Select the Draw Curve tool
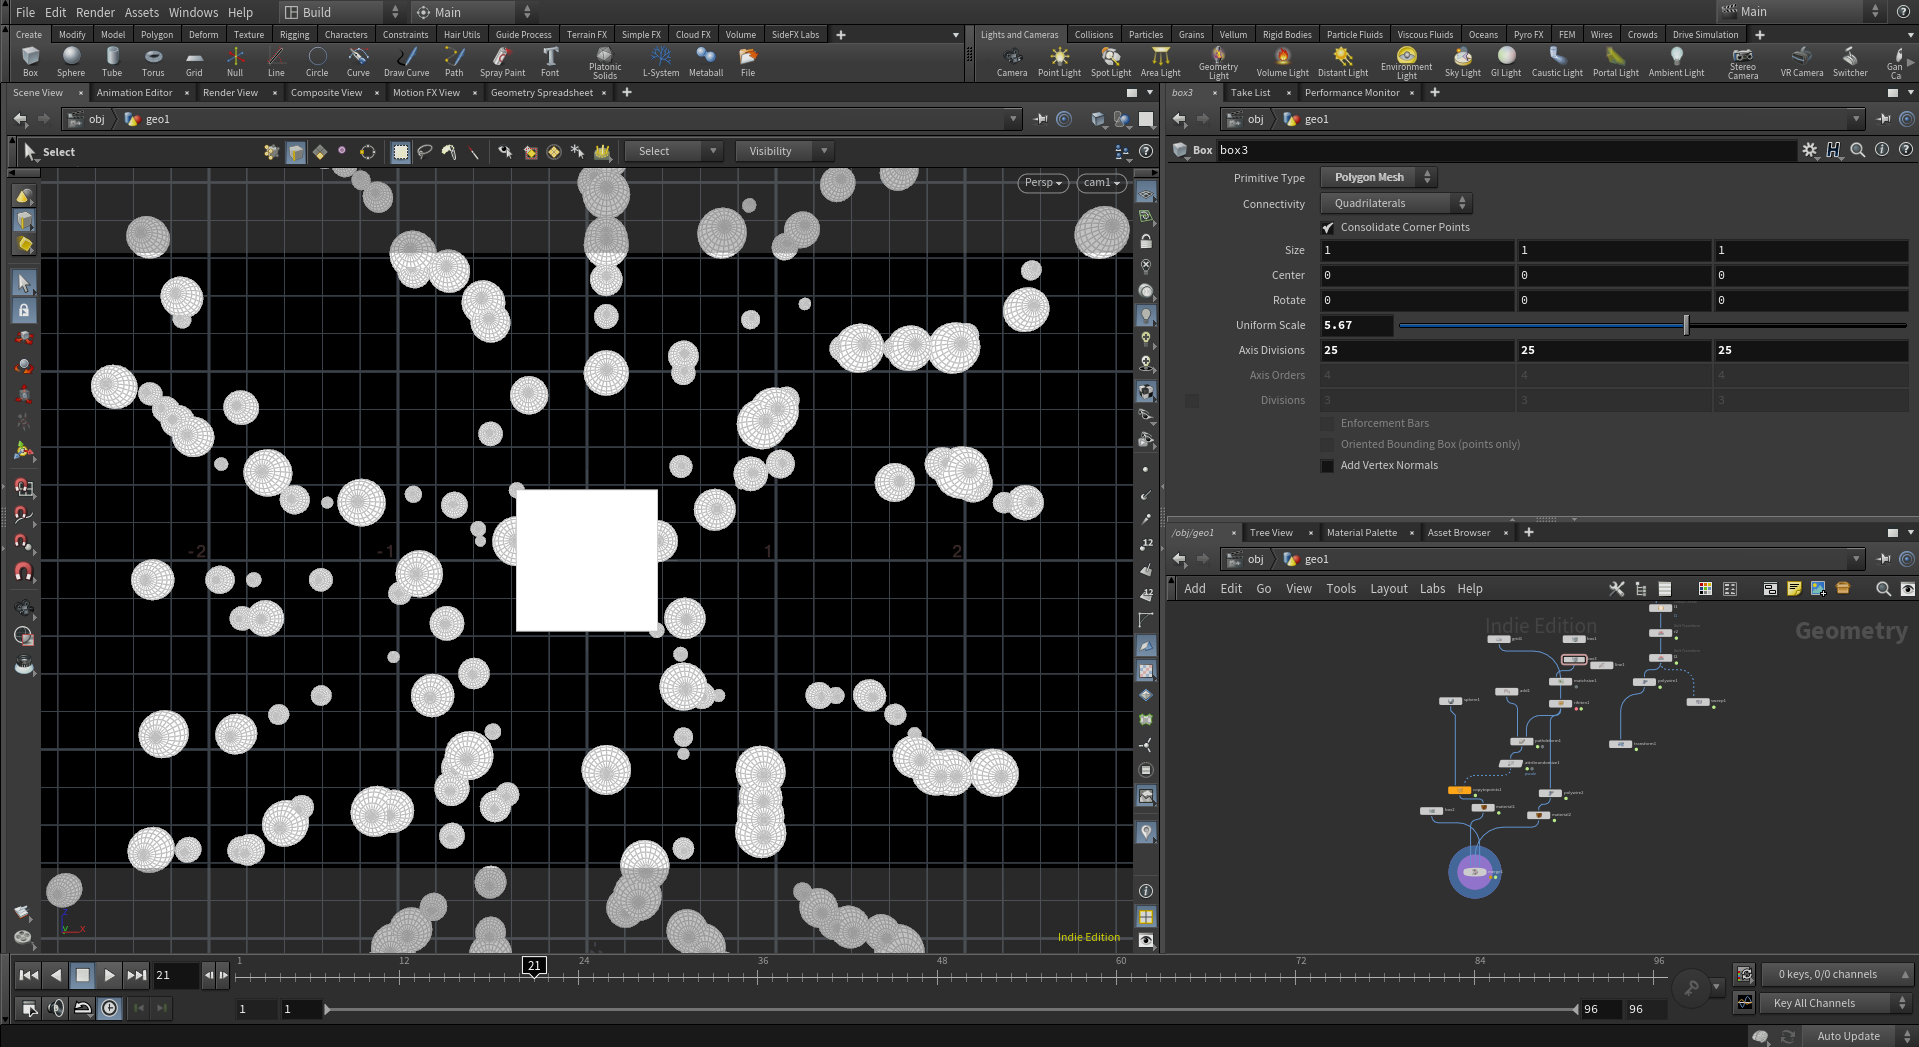This screenshot has height=1047, width=1919. point(406,61)
